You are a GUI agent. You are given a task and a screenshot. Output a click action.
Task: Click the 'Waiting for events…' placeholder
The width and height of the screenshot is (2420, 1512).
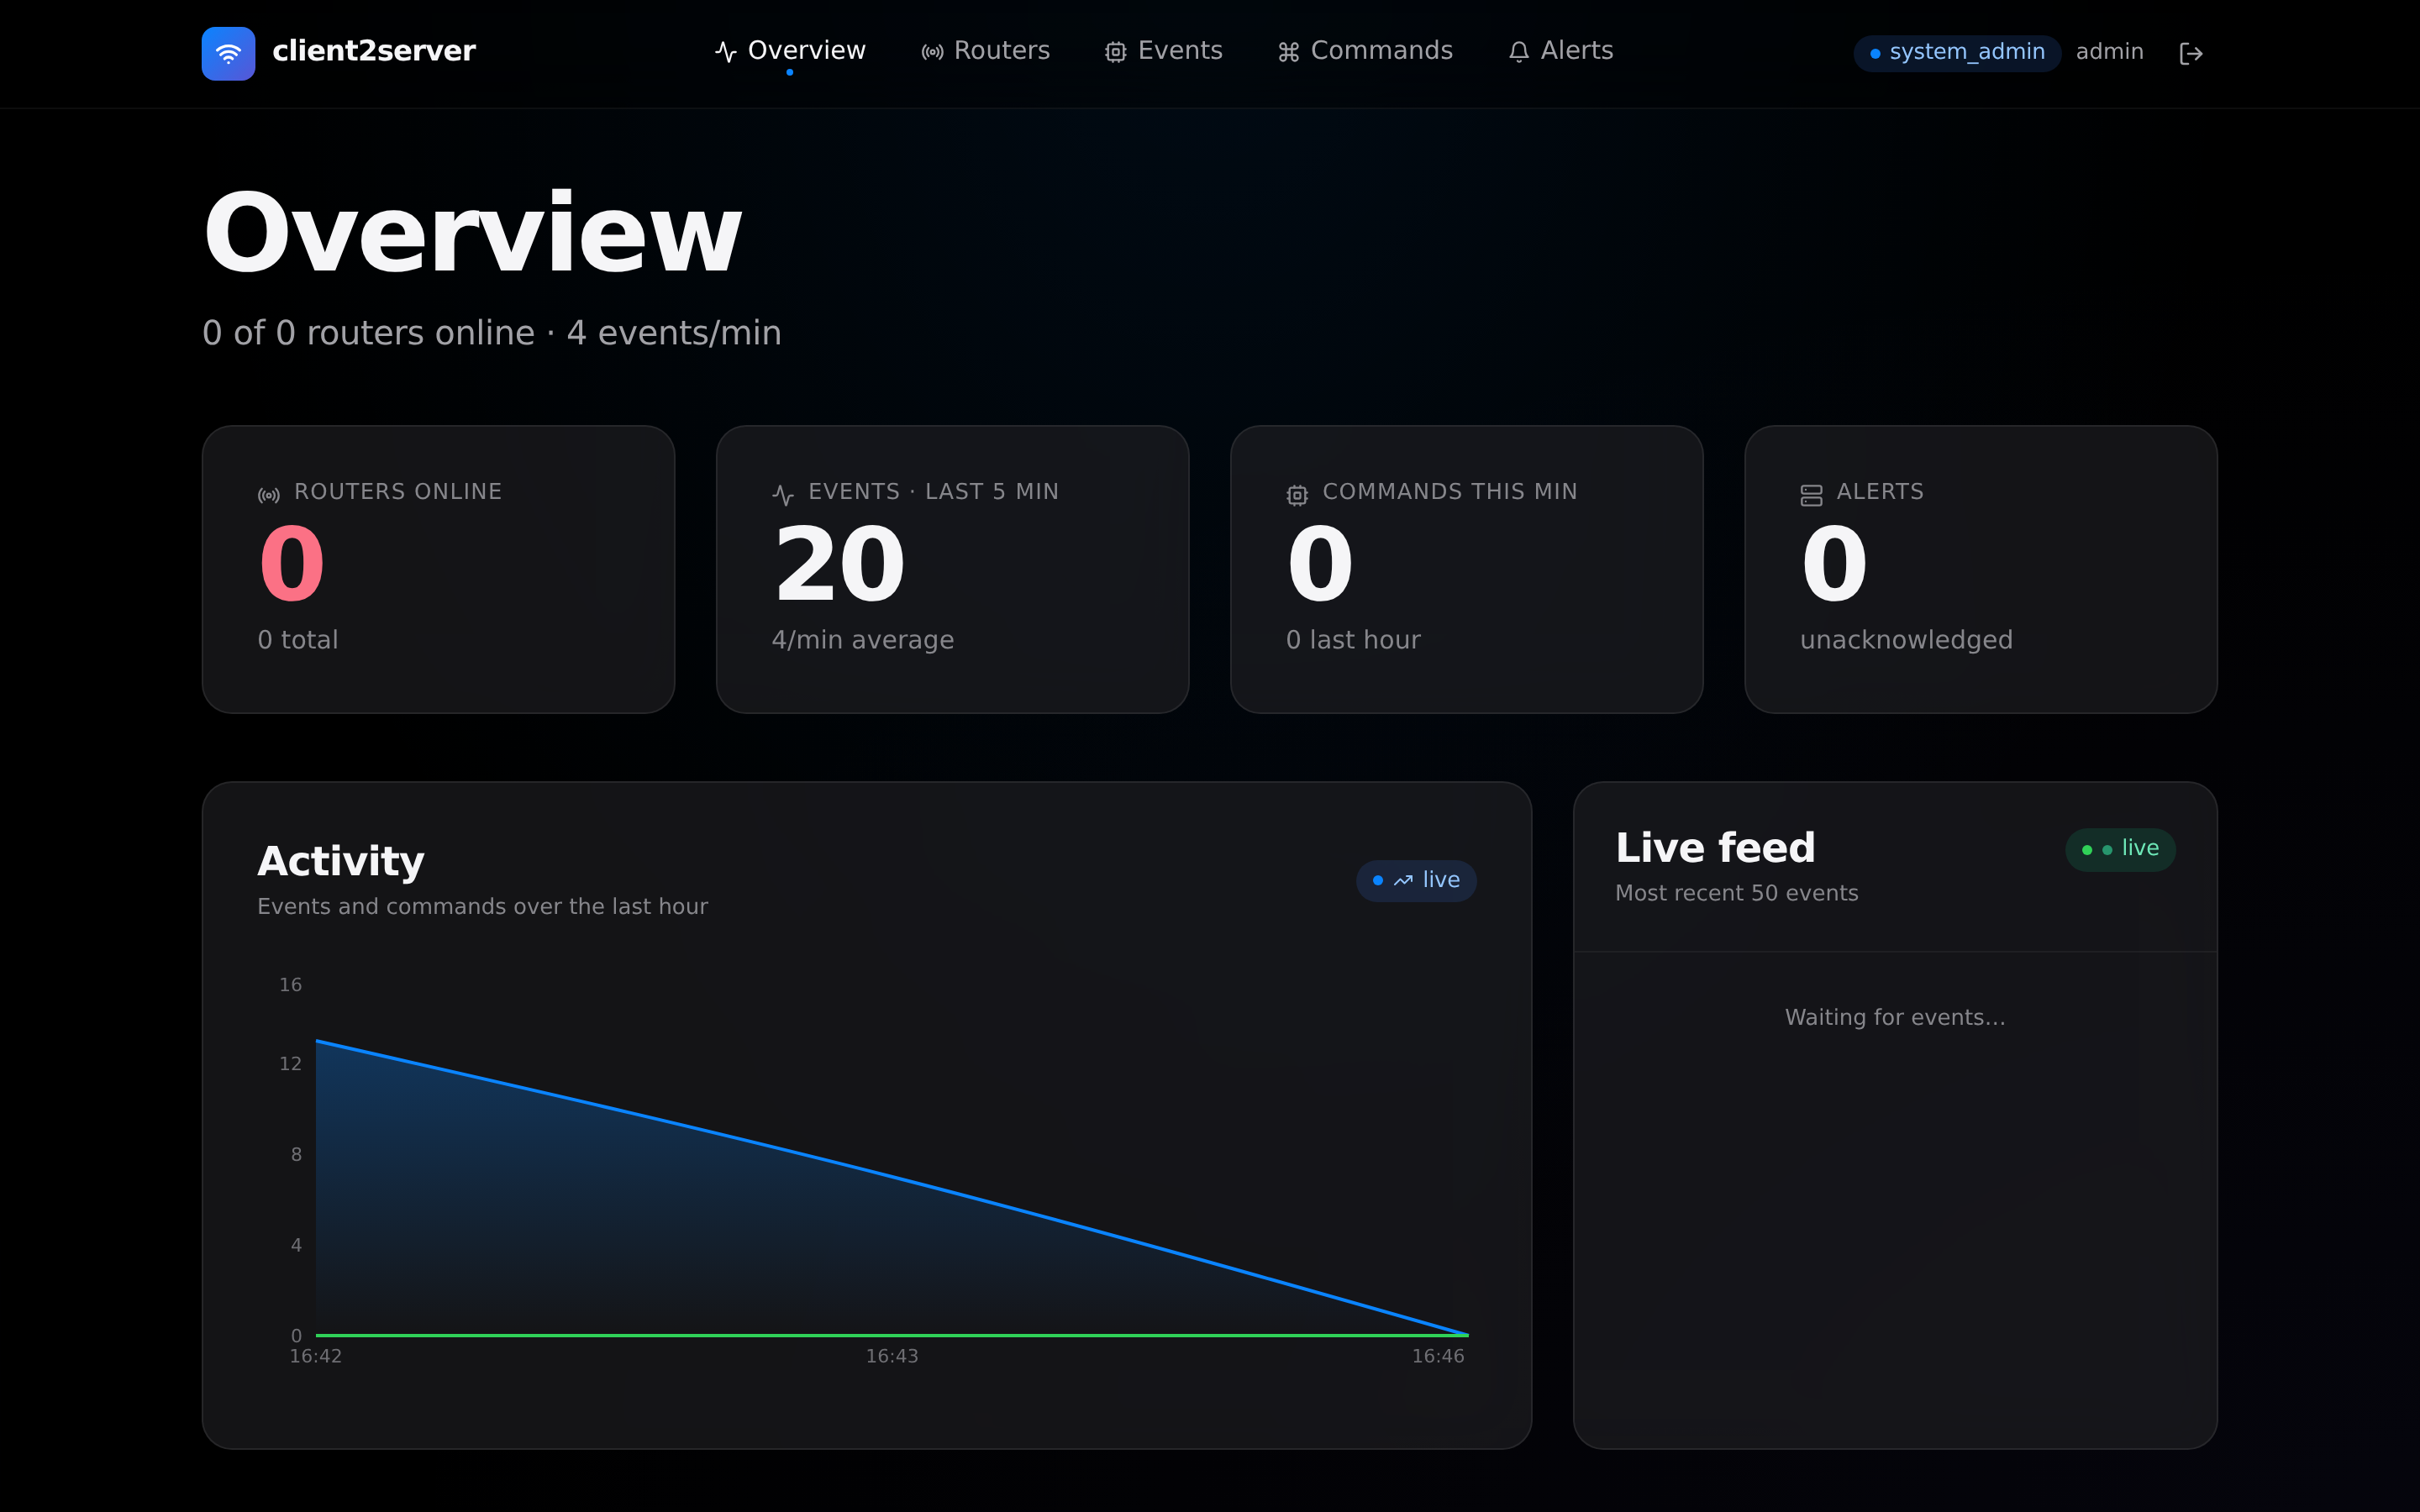tap(1895, 1017)
